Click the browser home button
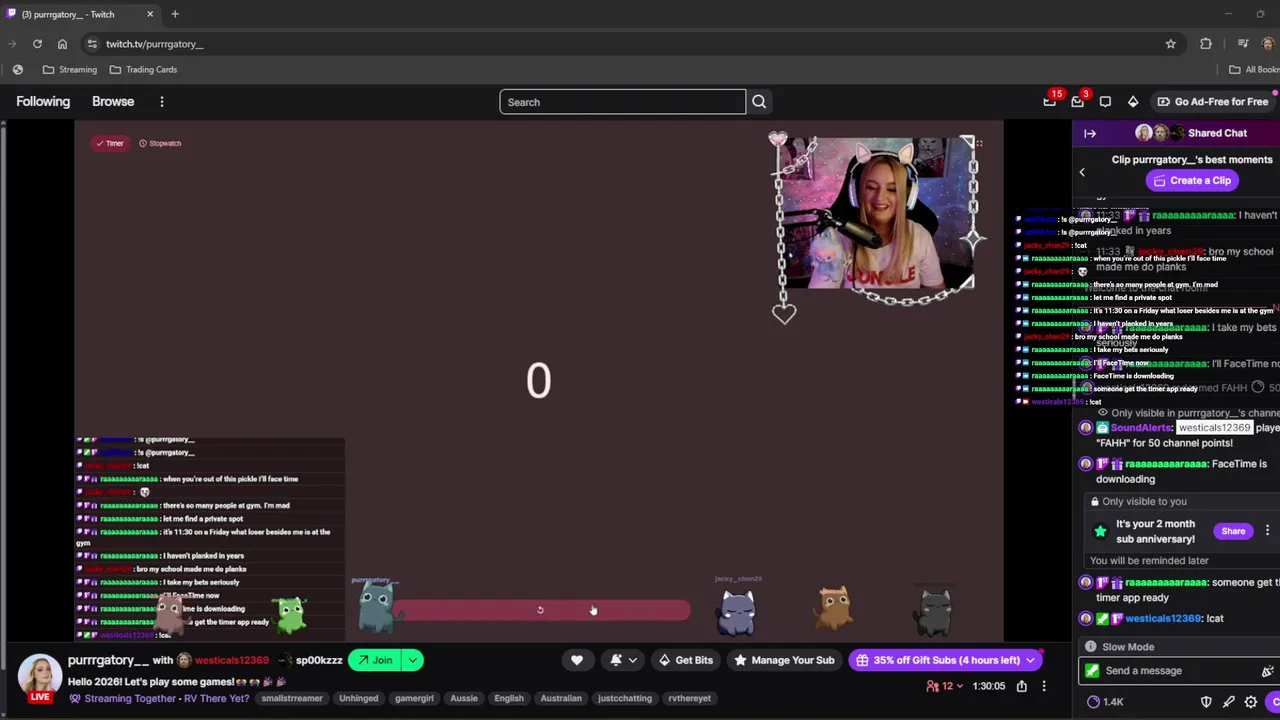Image resolution: width=1280 pixels, height=720 pixels. pyautogui.click(x=62, y=44)
